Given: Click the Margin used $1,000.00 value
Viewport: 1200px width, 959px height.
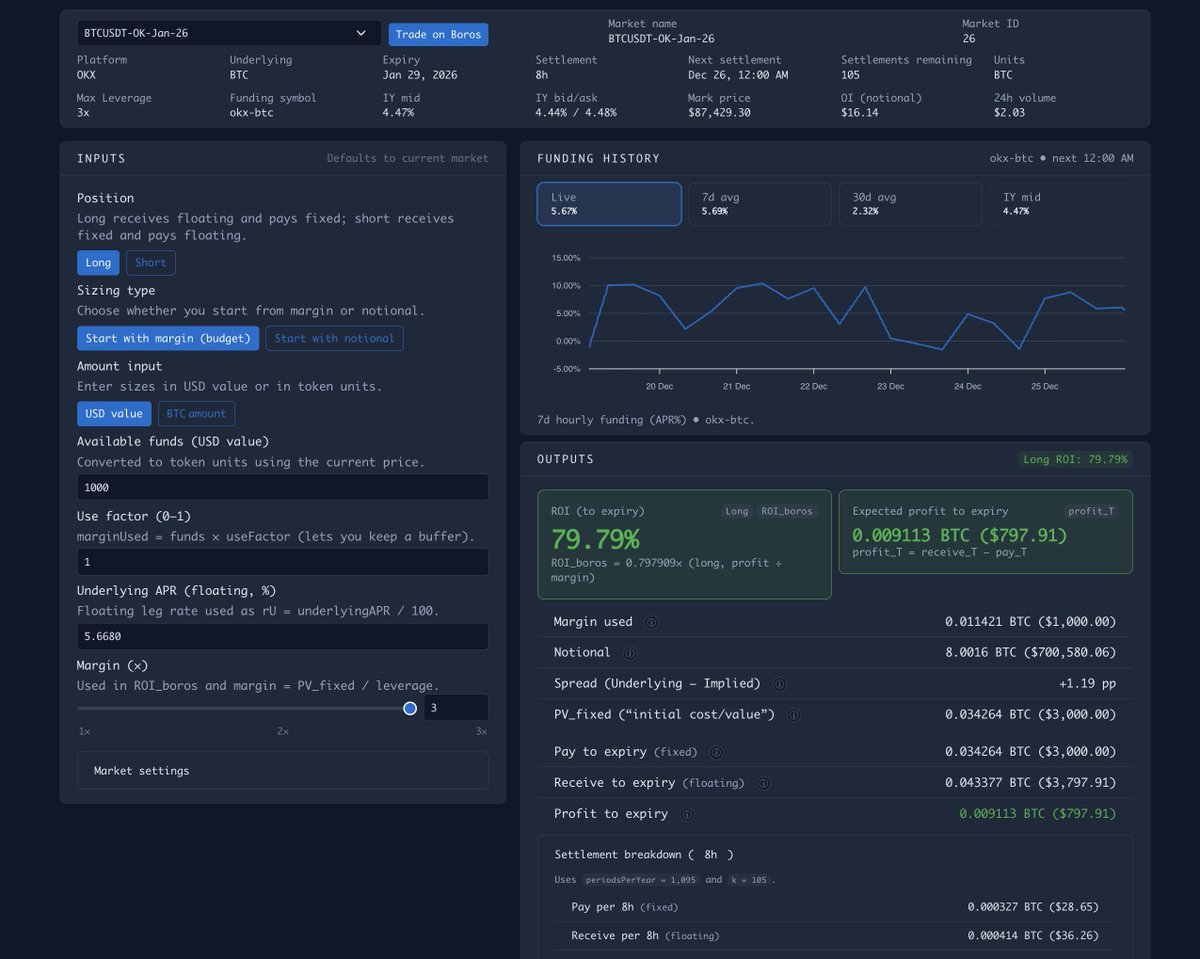Looking at the screenshot, I should click(1030, 622).
